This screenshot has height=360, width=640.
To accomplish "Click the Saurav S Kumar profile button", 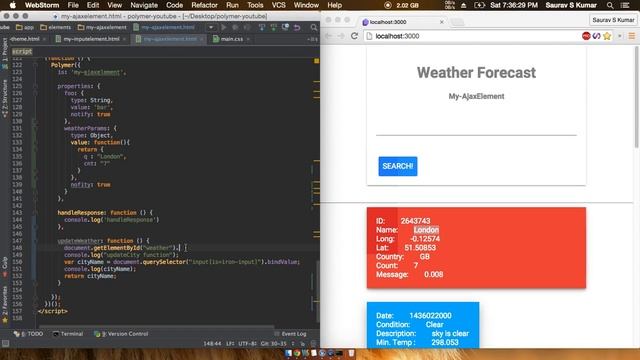I will click(613, 20).
